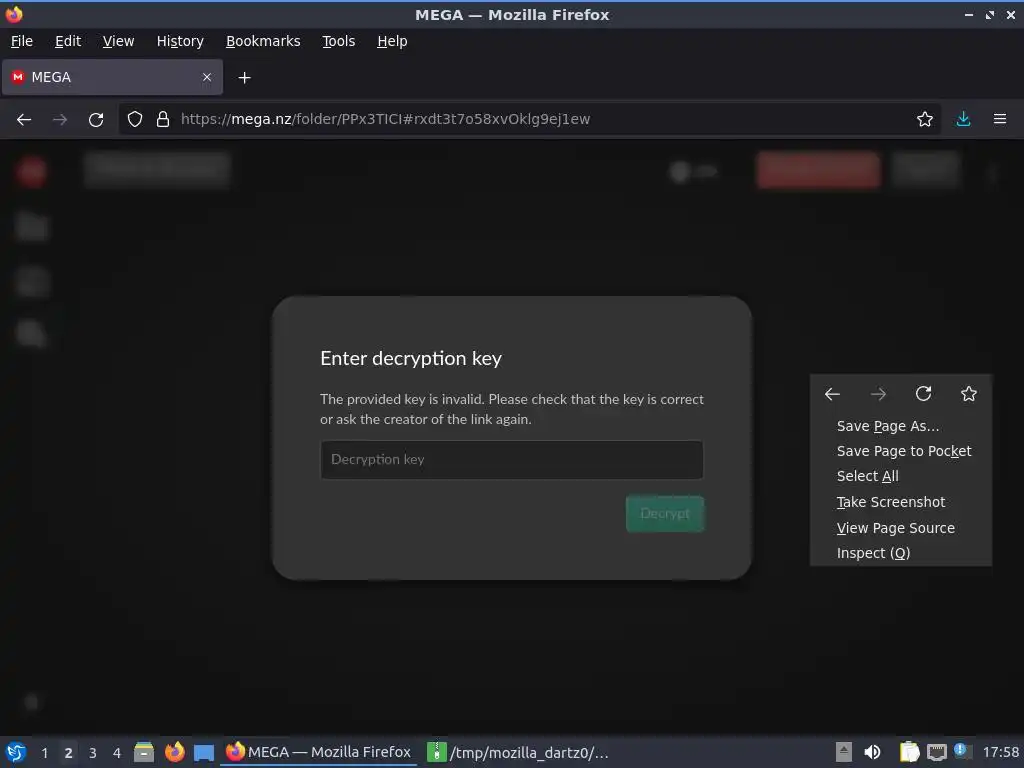Screen dimensions: 1024x768
Task: Open the file manager taskbar launcher
Action: pos(144,752)
